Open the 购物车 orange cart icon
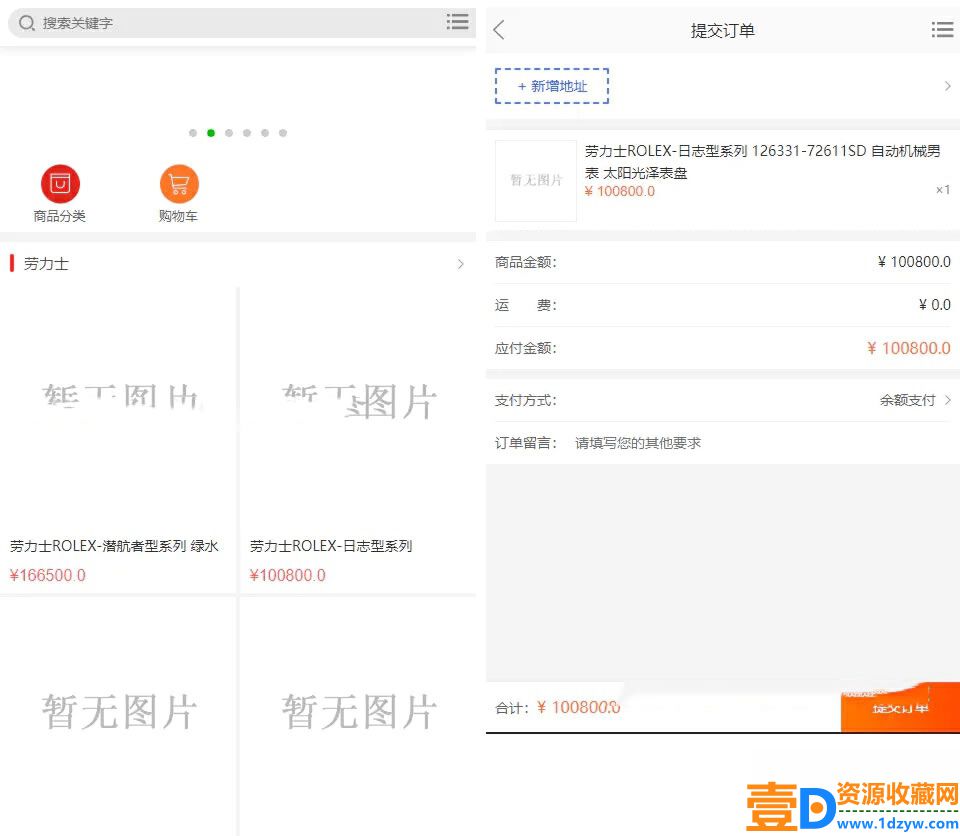Screen dimensions: 960x836 coord(179,183)
